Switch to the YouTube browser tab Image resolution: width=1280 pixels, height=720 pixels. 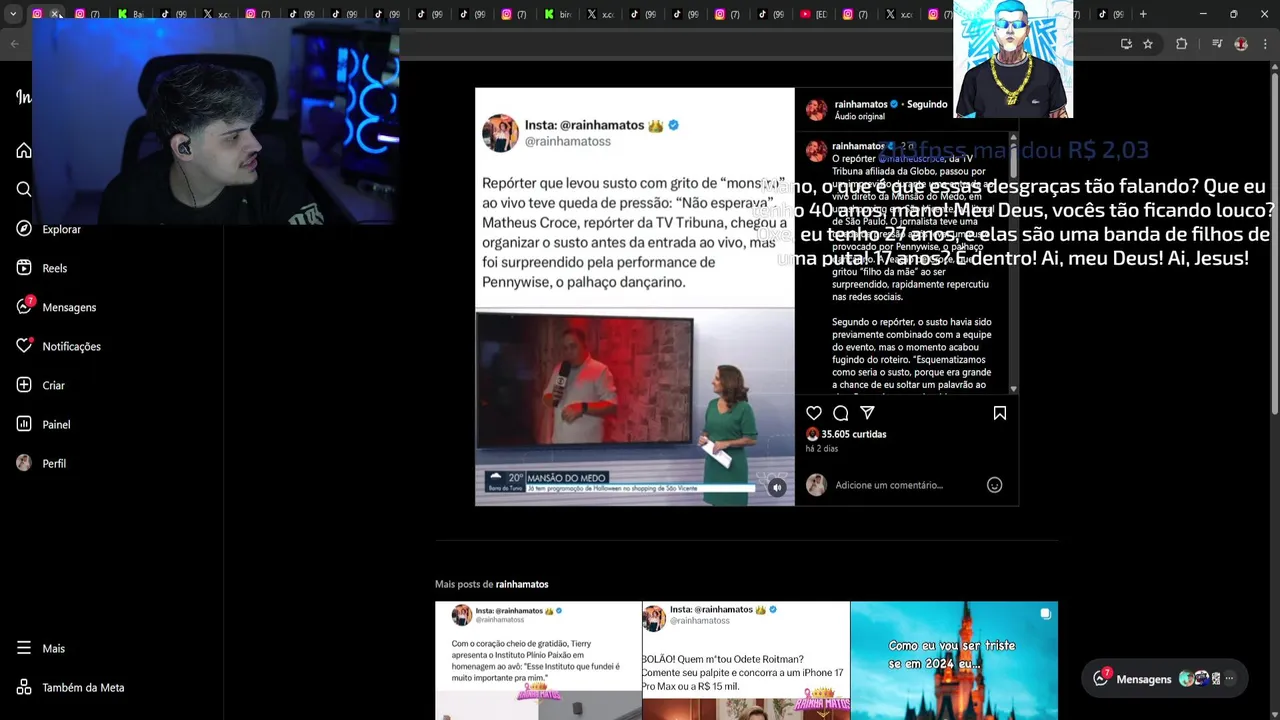pyautogui.click(x=806, y=14)
